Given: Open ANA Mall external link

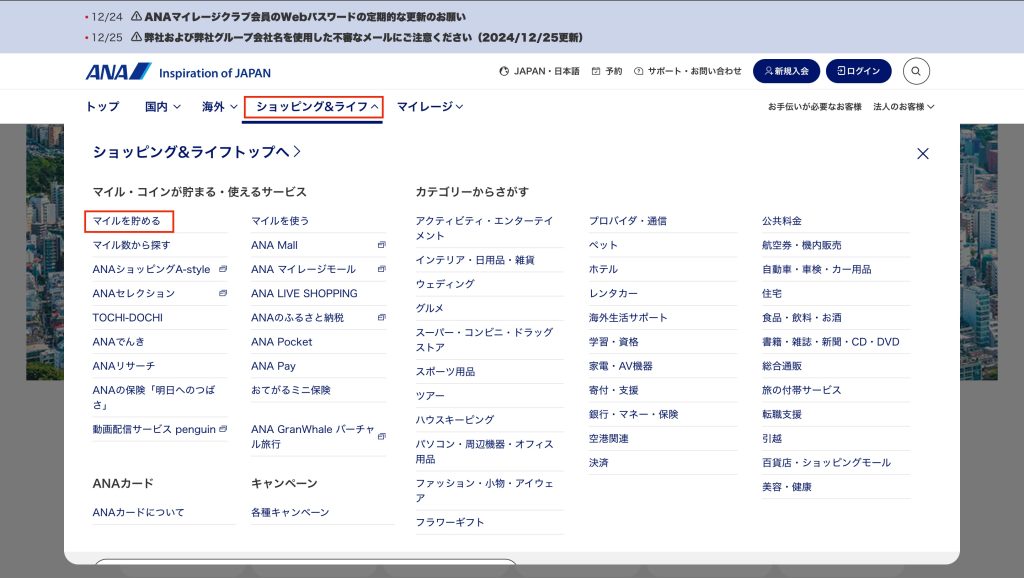Looking at the screenshot, I should (275, 245).
